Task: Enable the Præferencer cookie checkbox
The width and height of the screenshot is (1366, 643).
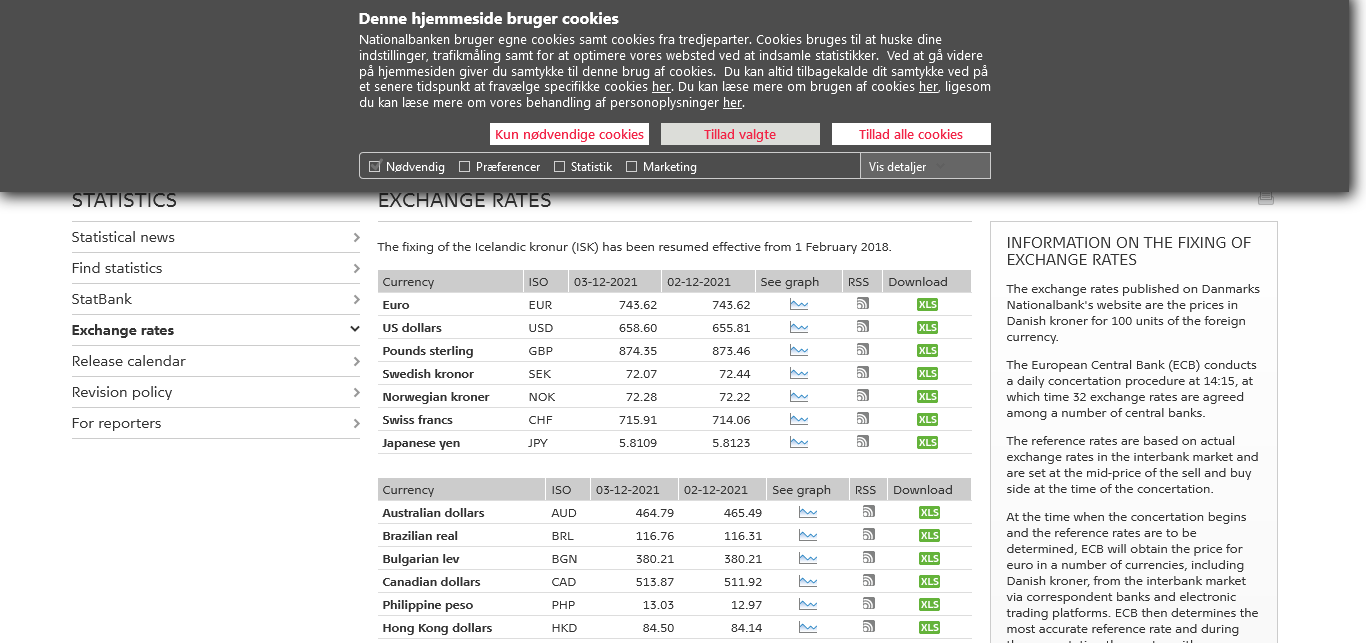Action: [x=464, y=167]
